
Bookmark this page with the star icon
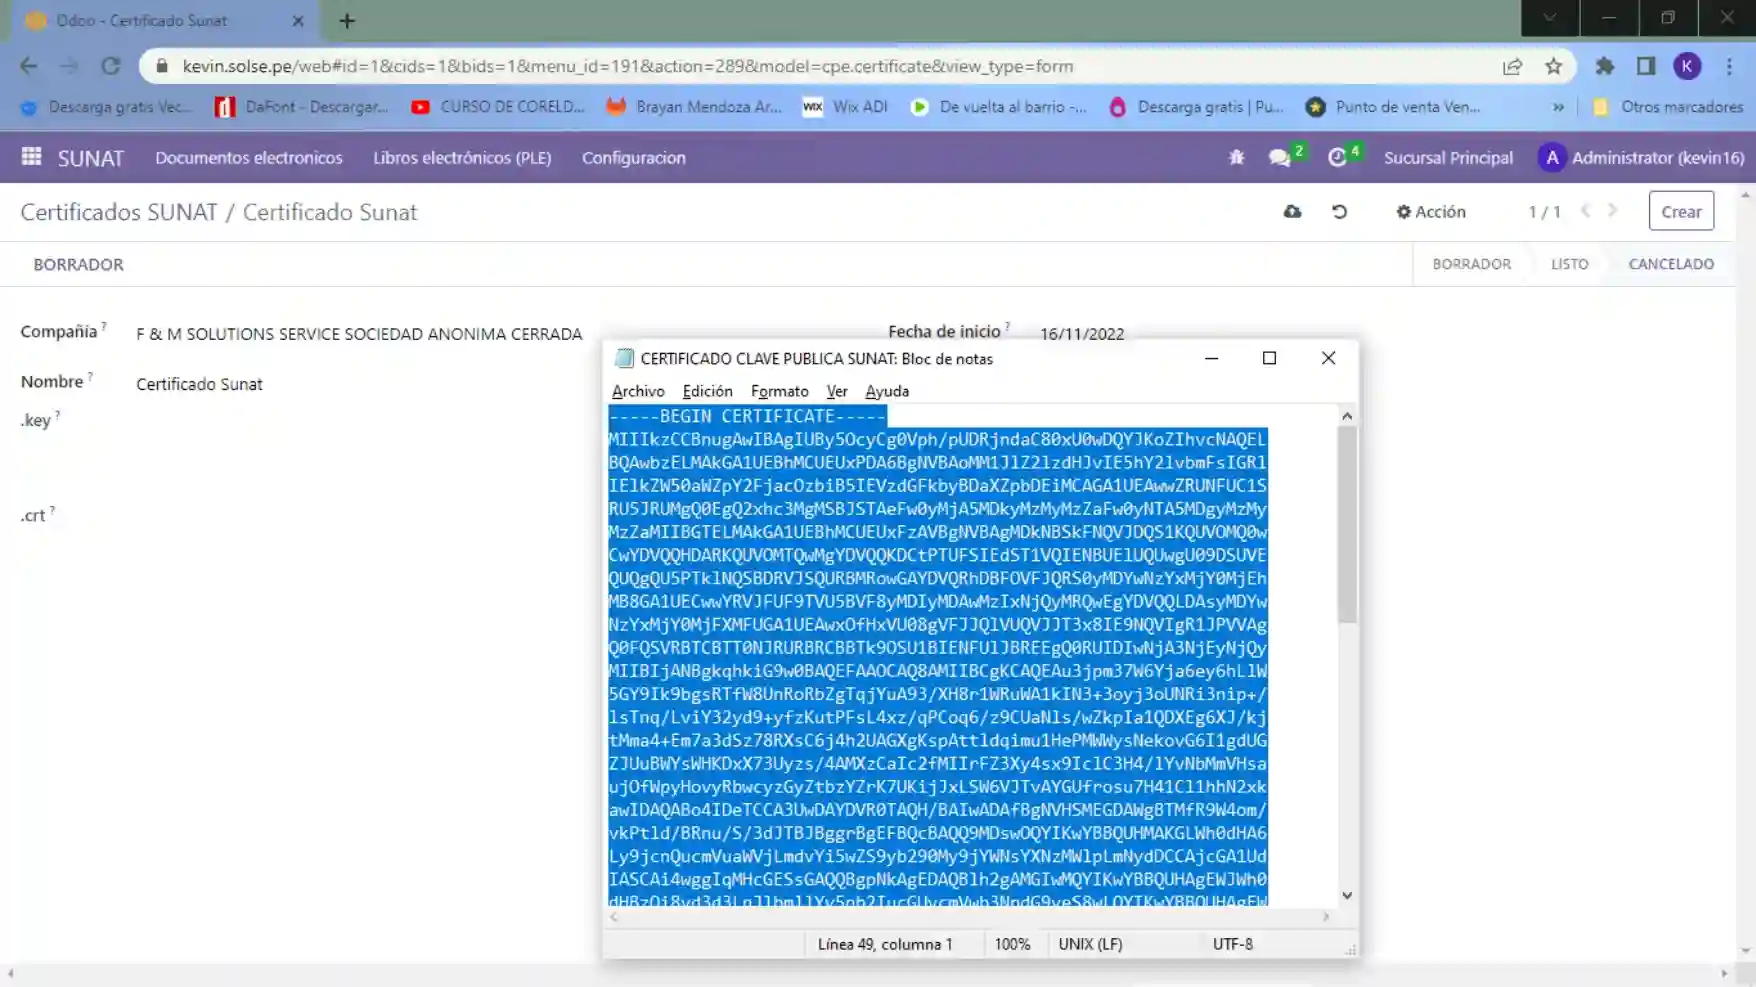click(1553, 66)
